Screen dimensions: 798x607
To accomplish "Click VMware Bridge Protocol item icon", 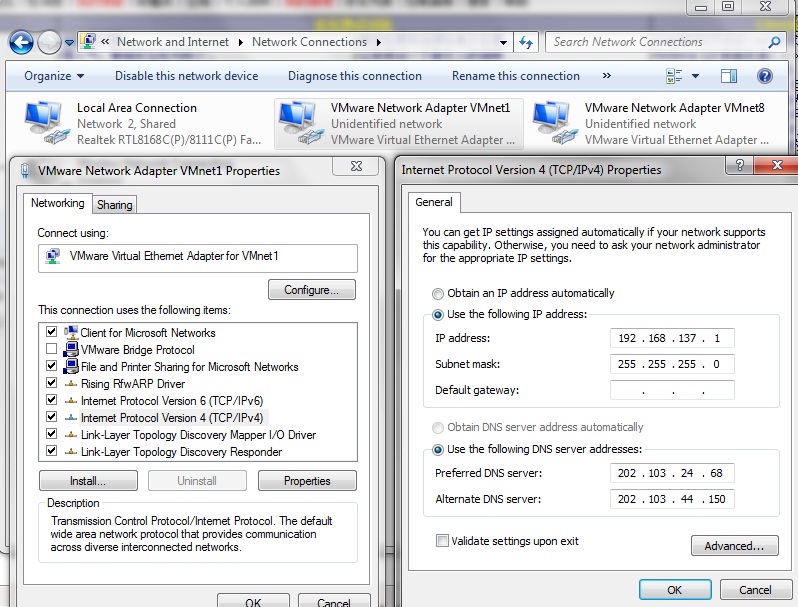I will (71, 350).
